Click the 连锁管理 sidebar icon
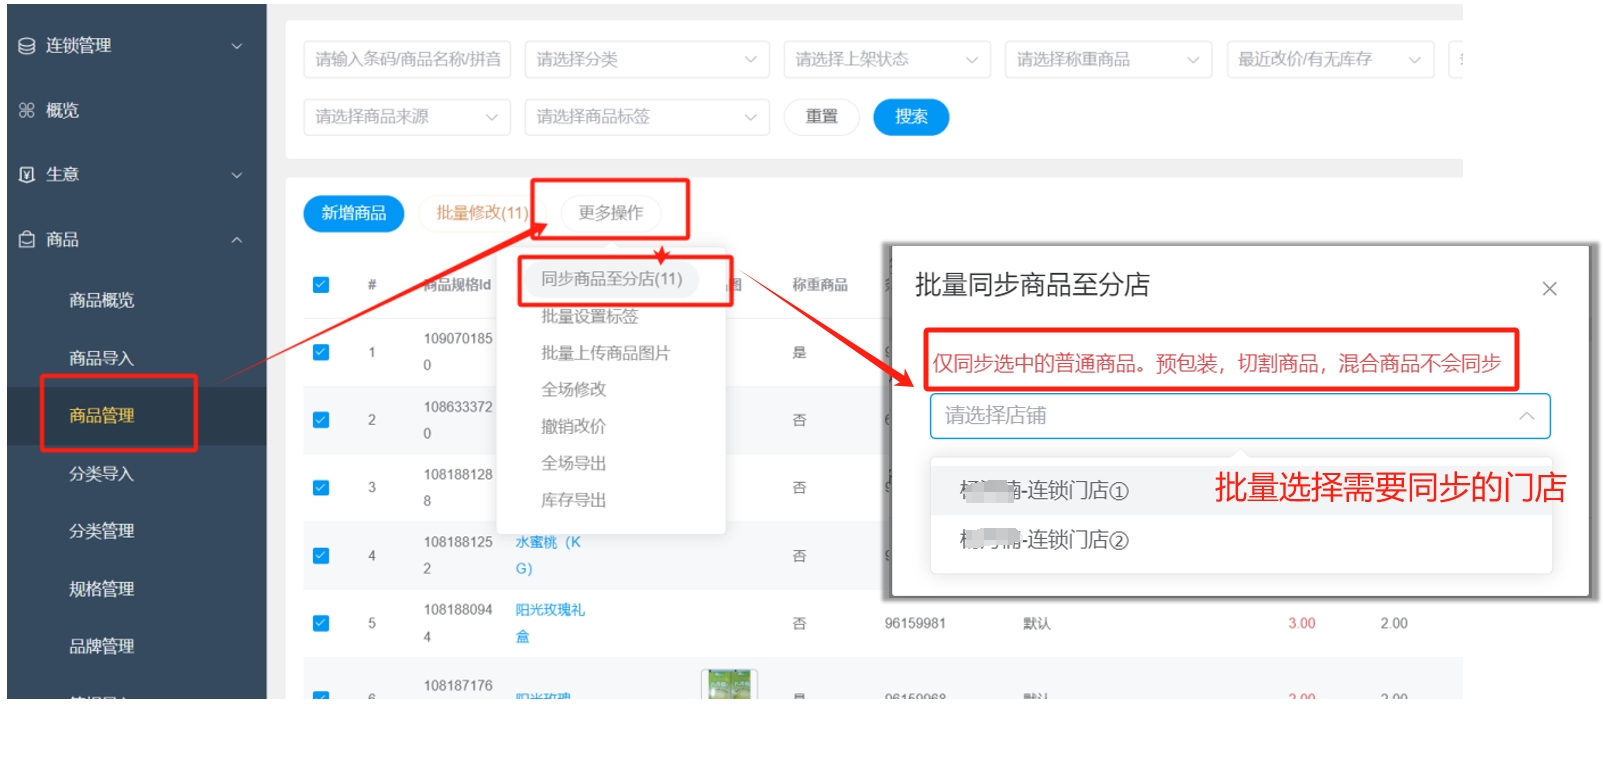The height and width of the screenshot is (771, 1603). [x=27, y=46]
